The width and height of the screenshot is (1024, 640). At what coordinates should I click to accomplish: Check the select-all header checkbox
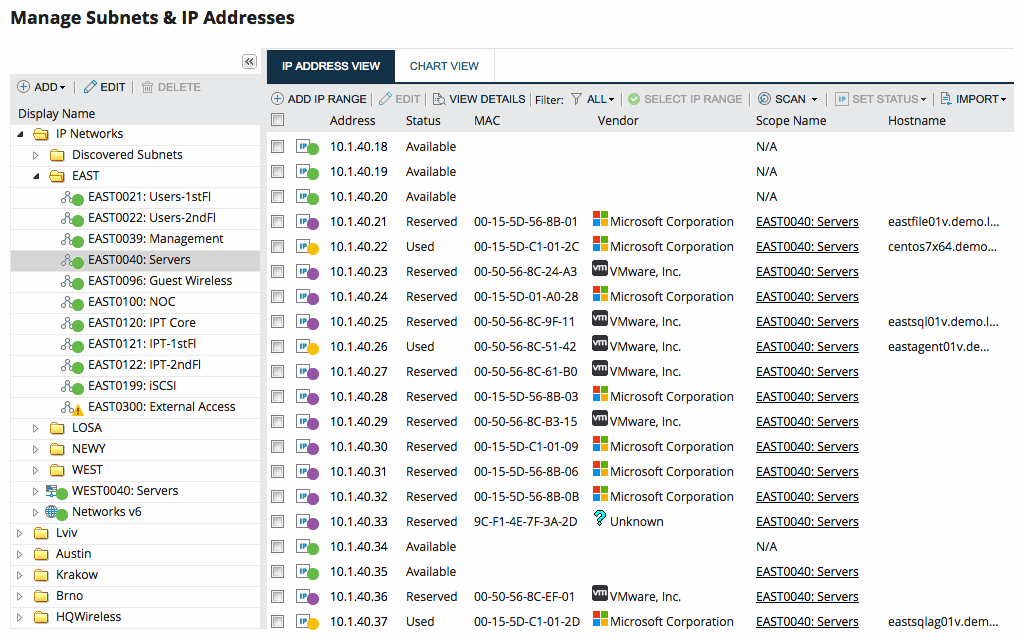coord(278,120)
